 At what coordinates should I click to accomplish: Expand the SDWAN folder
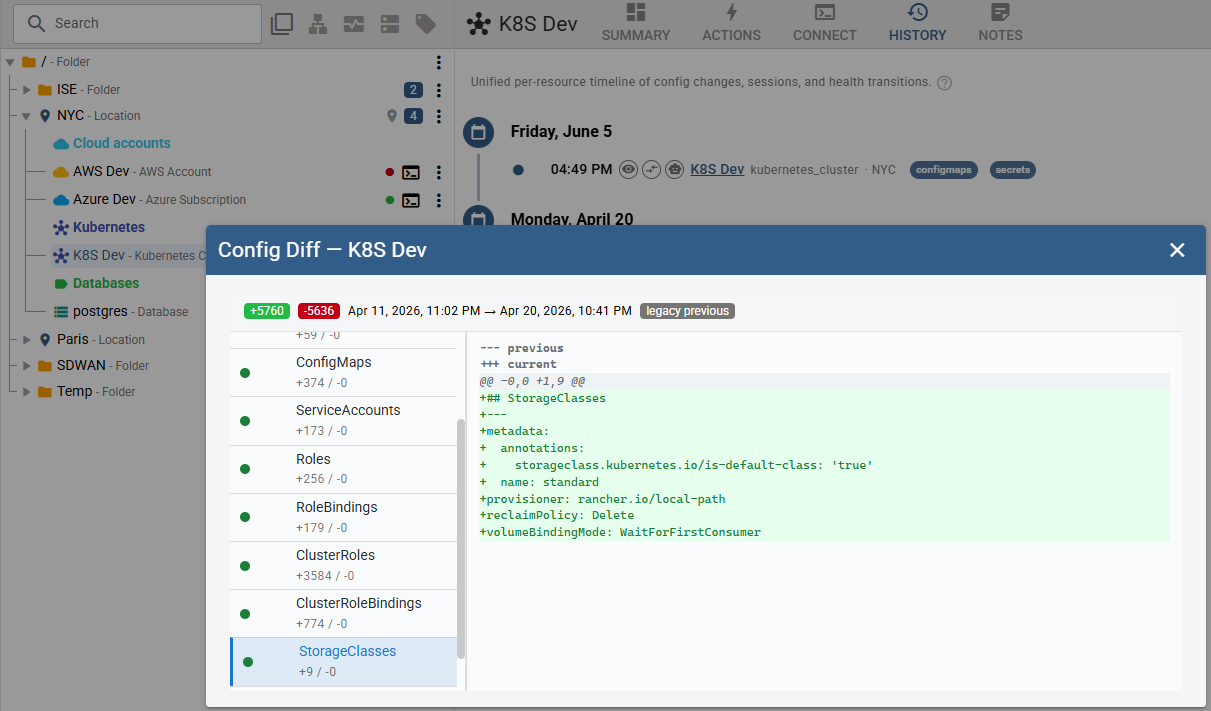(27, 366)
